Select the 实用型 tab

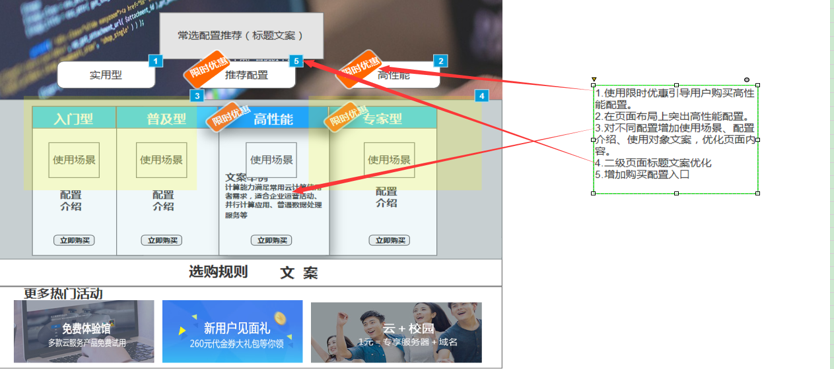[x=106, y=75]
